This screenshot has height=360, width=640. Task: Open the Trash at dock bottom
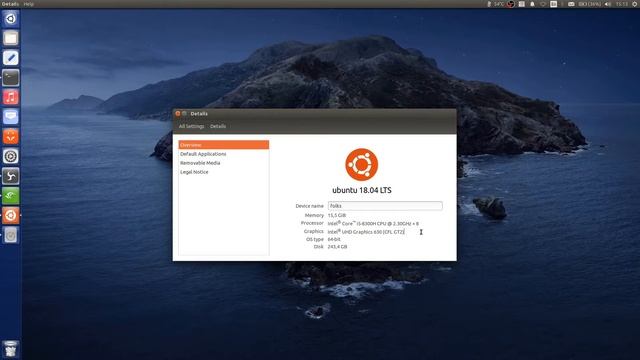(x=11, y=349)
